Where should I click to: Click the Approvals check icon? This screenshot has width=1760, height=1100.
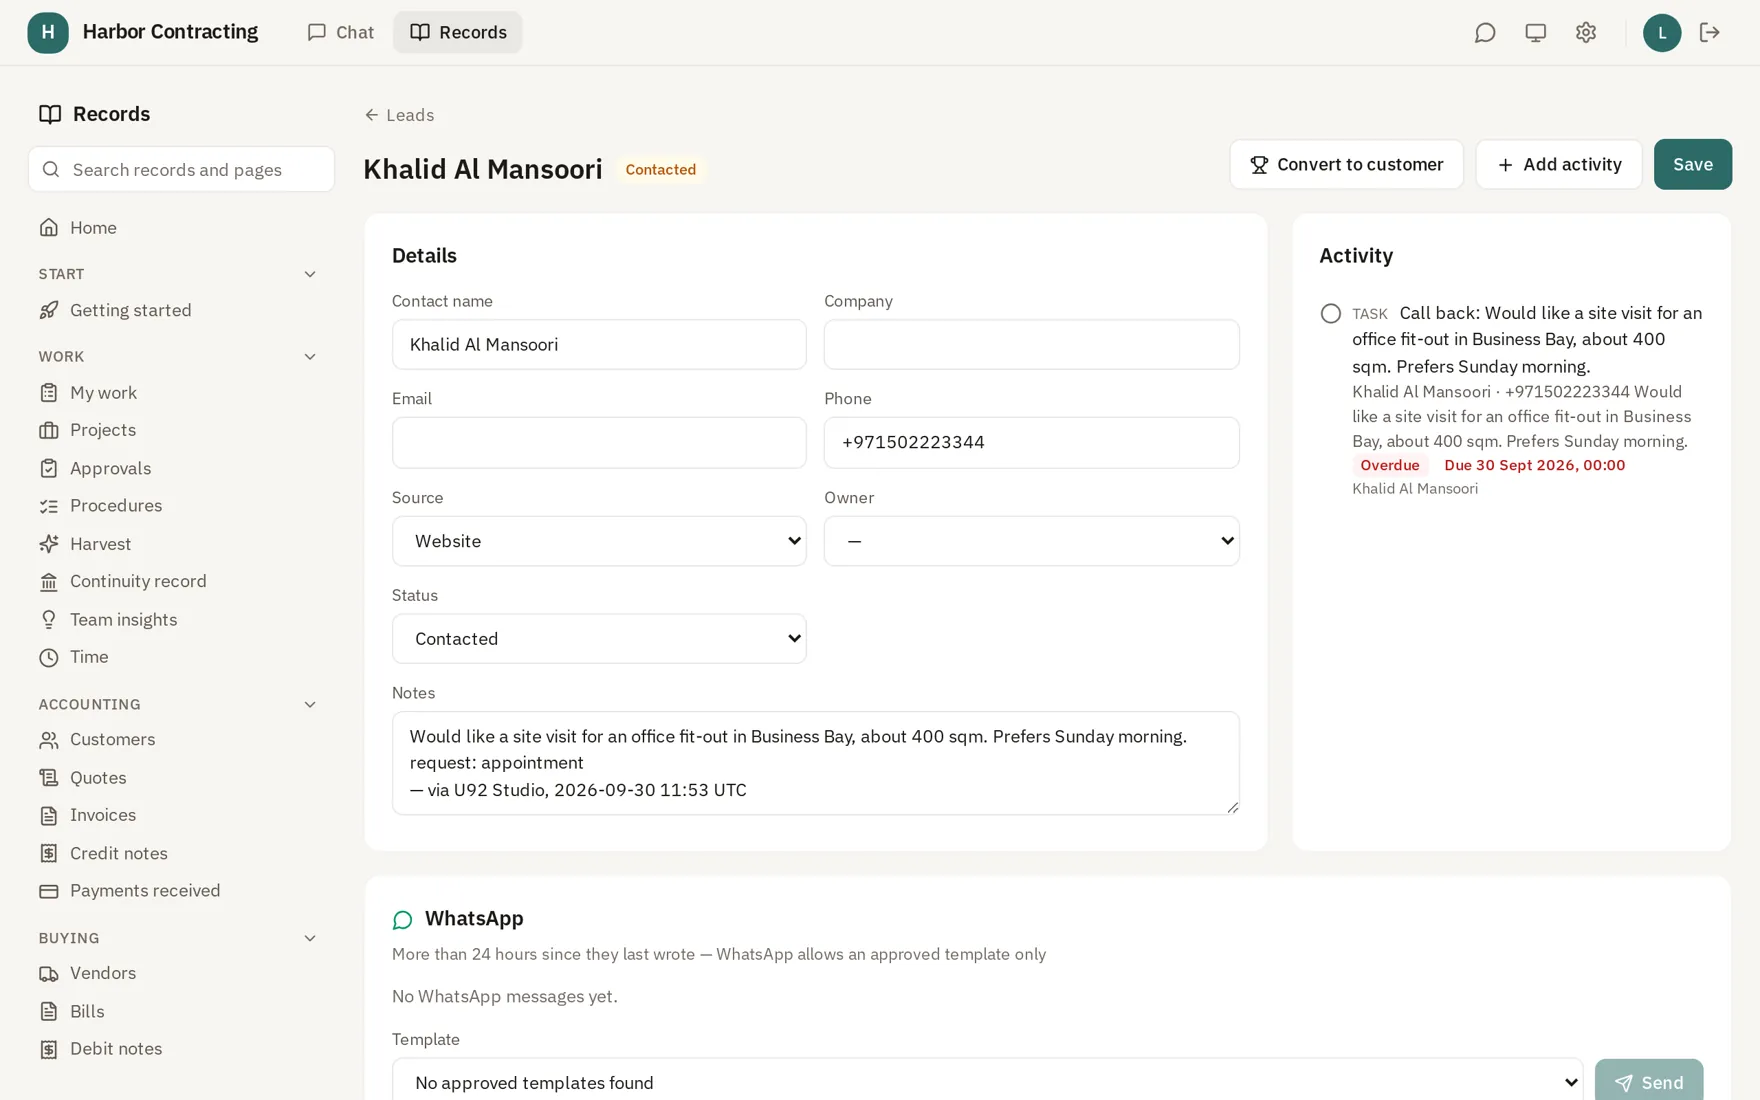click(x=49, y=468)
